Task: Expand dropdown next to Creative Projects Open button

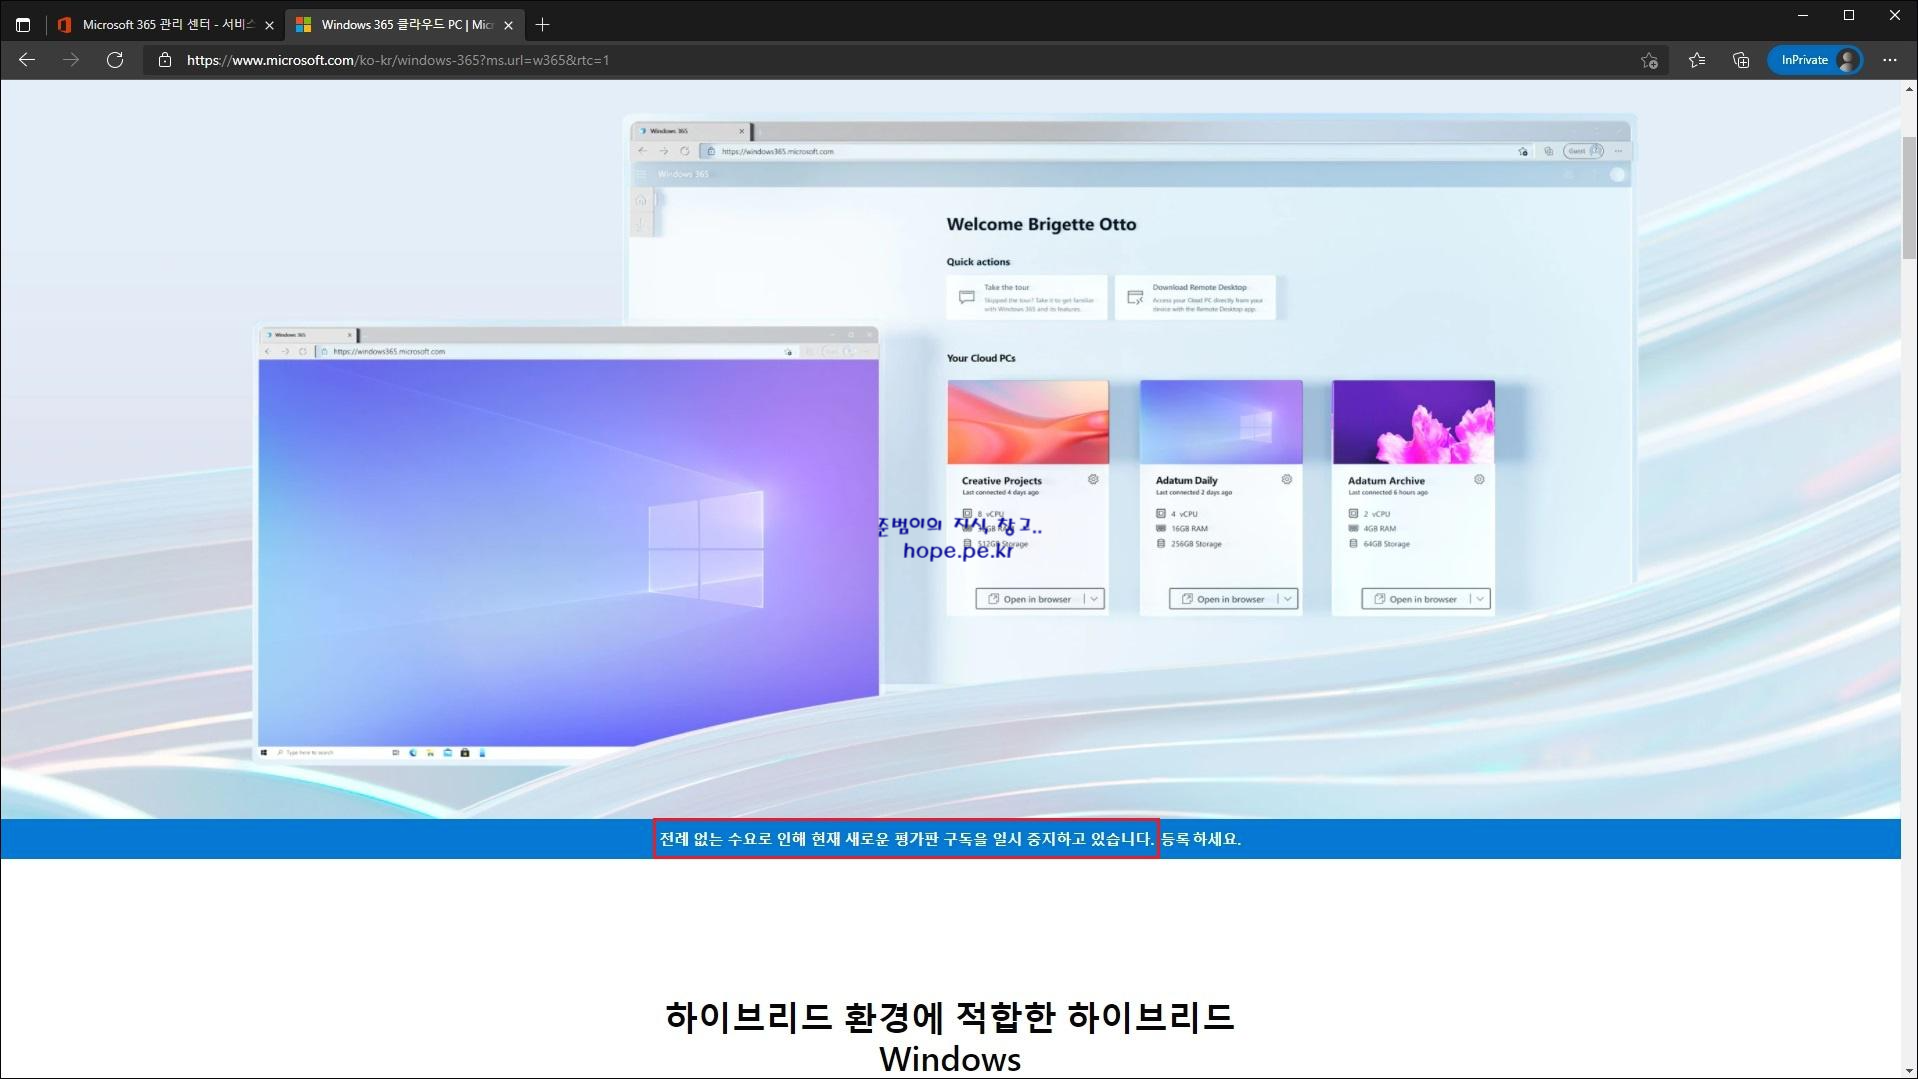Action: click(1094, 599)
